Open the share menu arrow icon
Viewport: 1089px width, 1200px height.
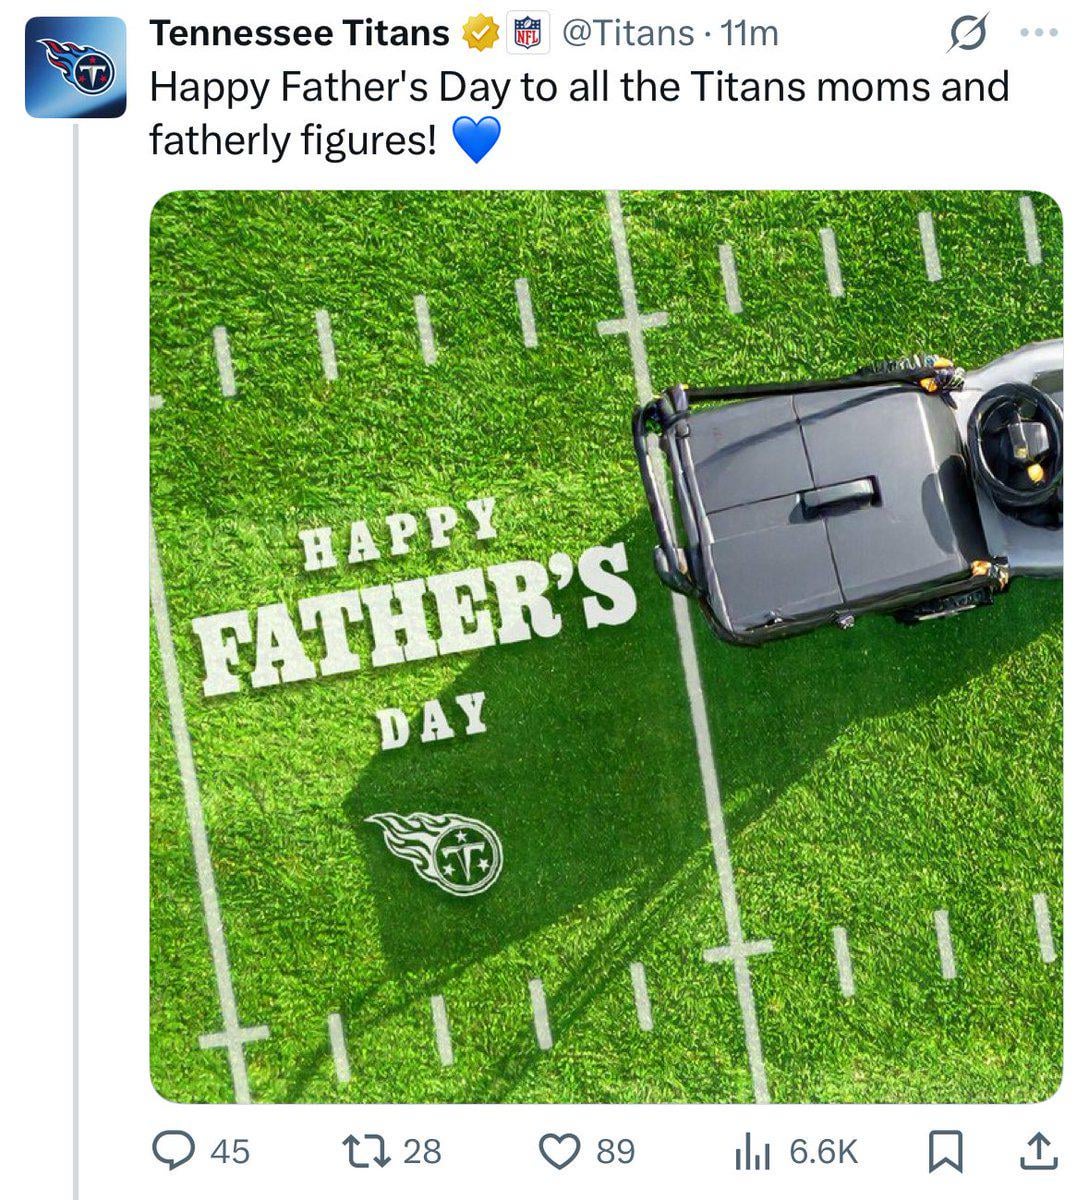(x=1037, y=1151)
